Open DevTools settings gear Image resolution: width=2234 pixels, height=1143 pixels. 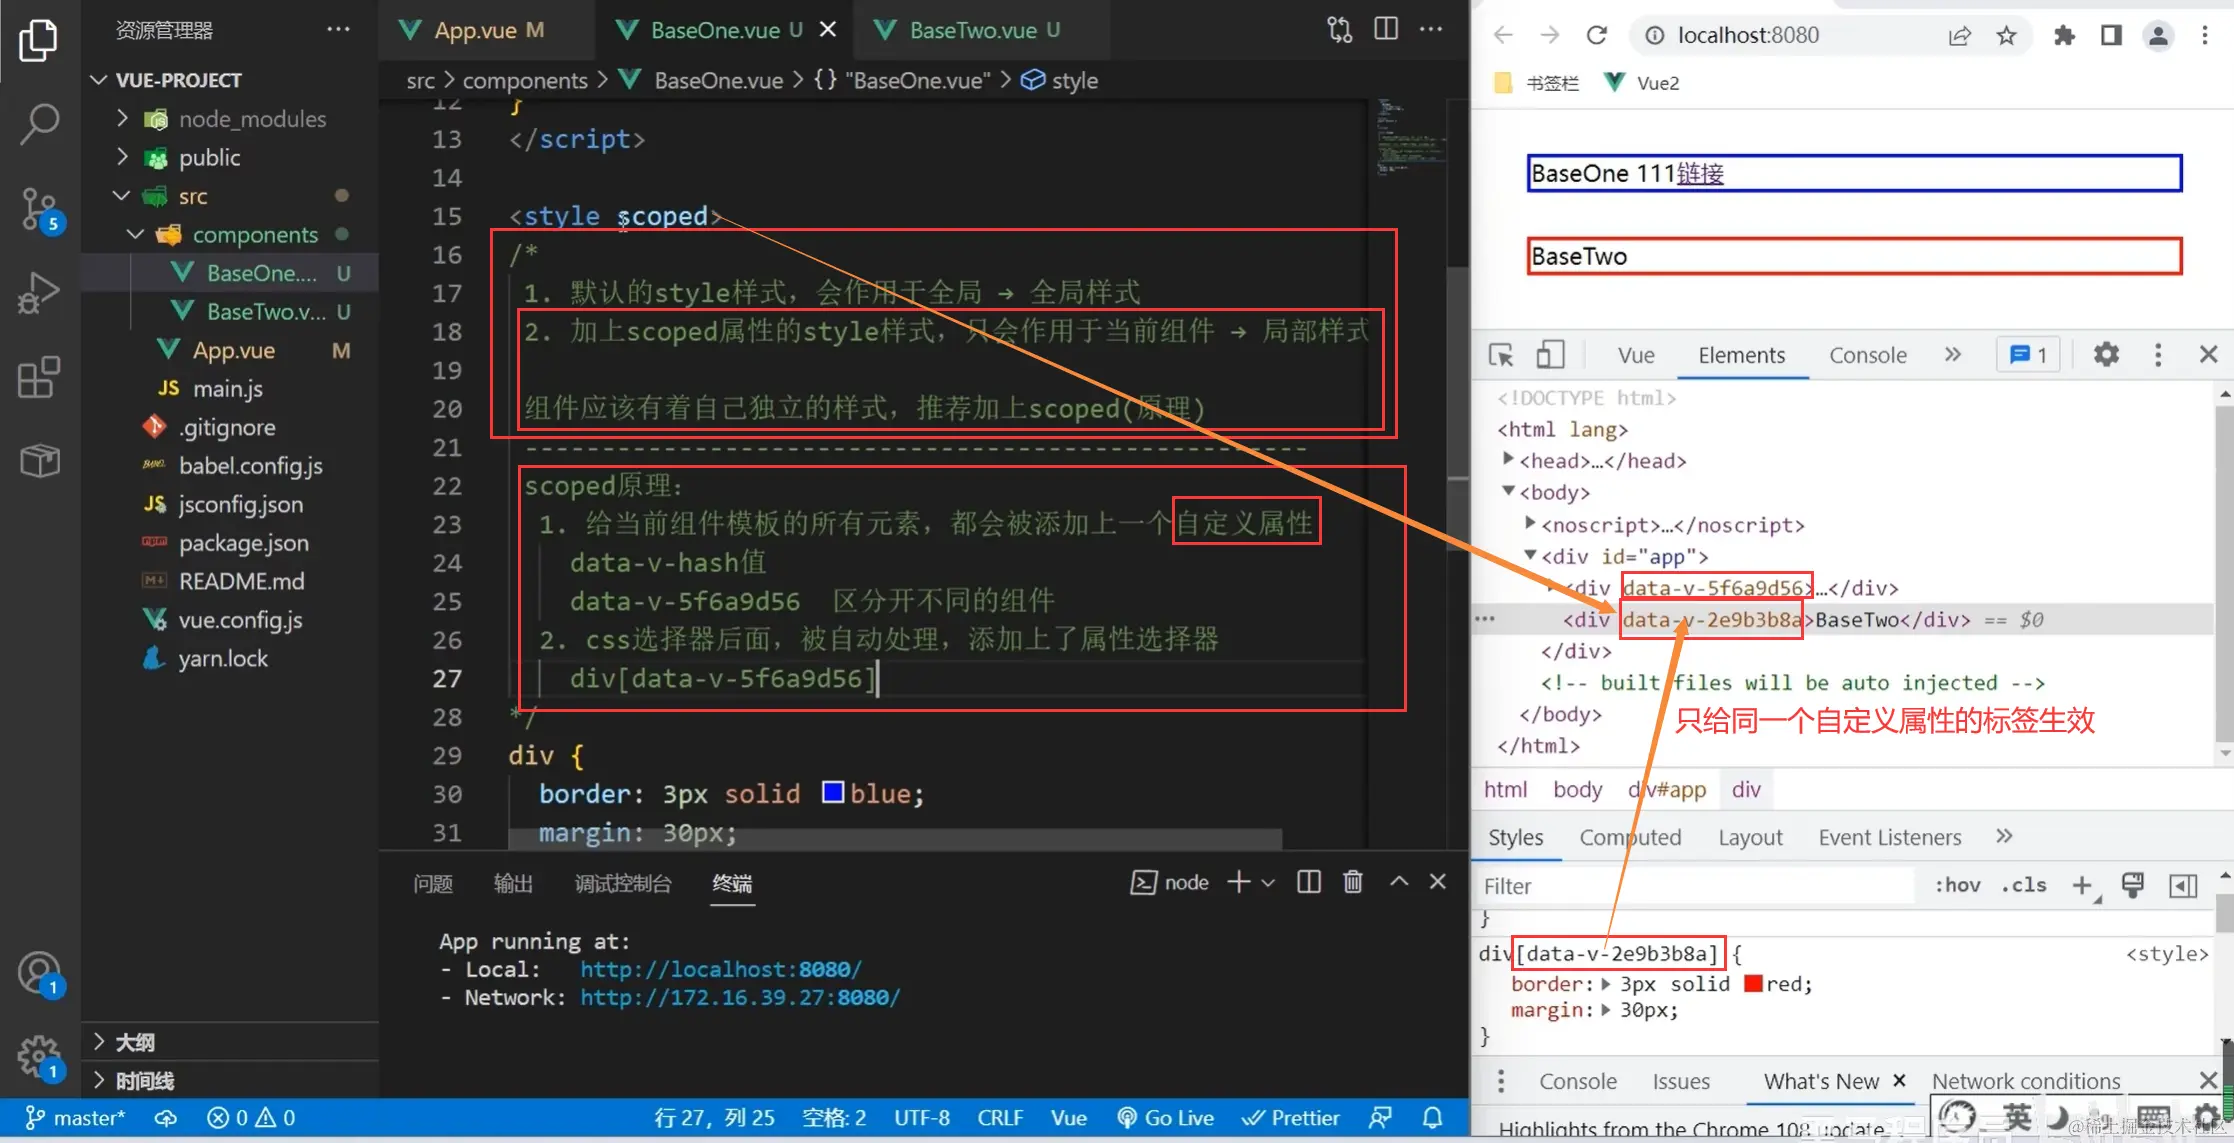pos(2106,354)
